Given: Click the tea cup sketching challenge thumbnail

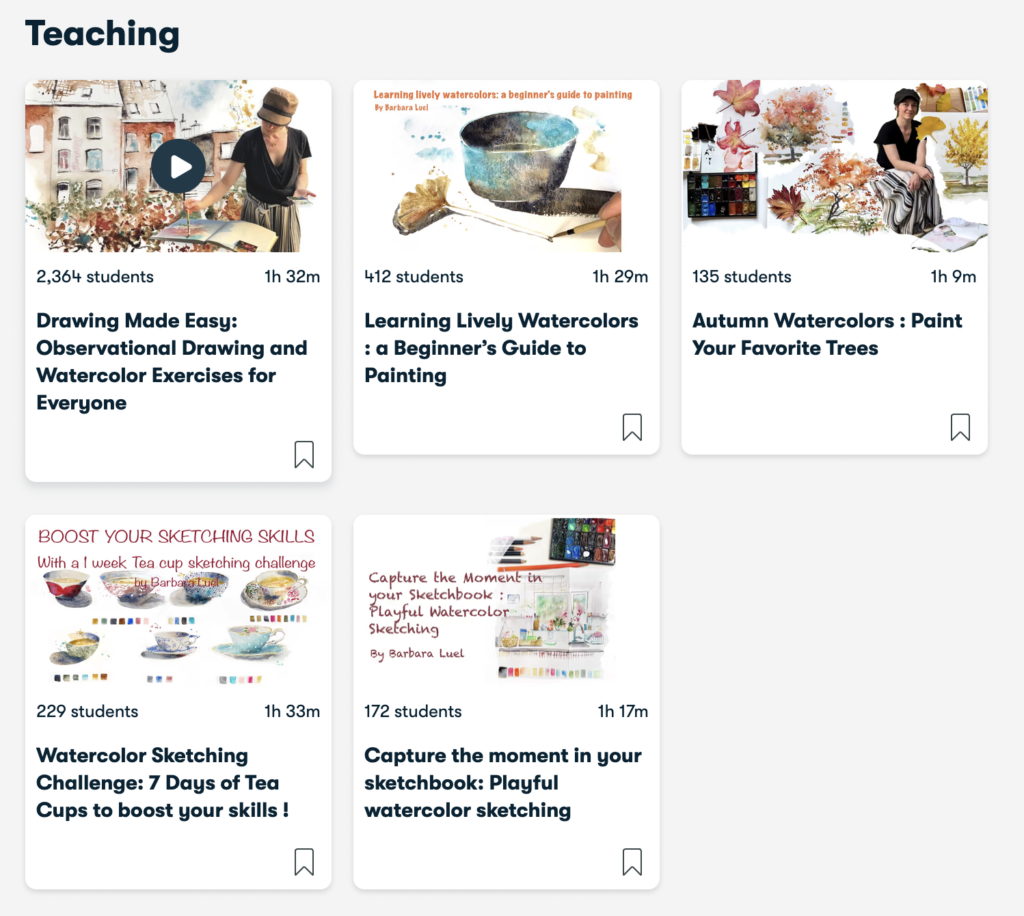Looking at the screenshot, I should (178, 601).
